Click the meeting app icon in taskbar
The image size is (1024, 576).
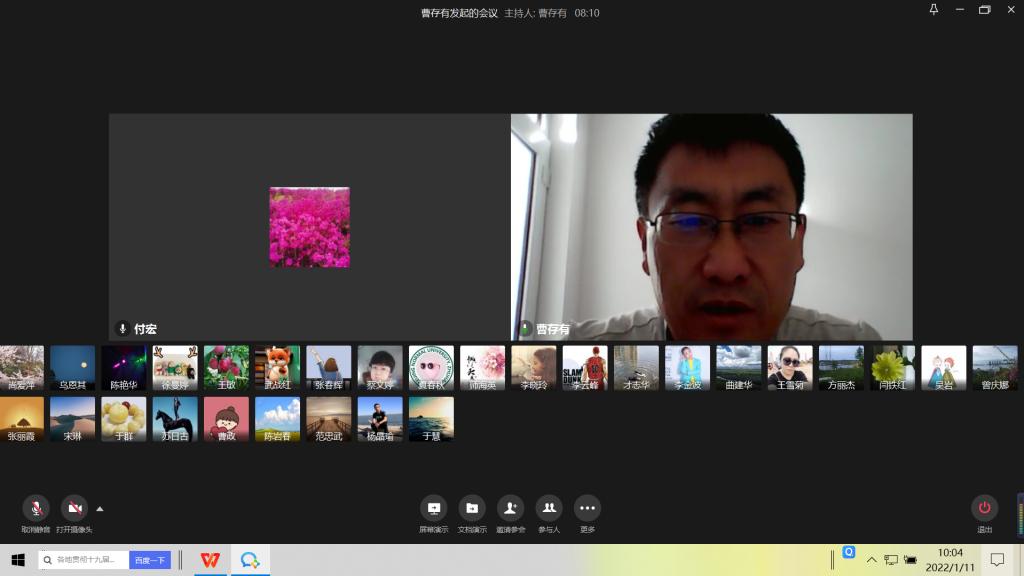[250, 560]
